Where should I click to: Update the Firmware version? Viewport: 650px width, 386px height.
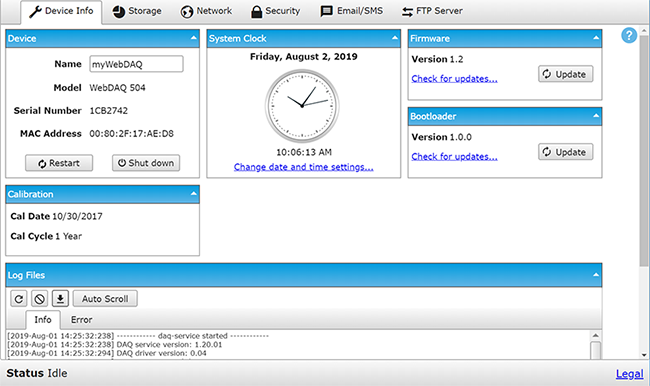[565, 74]
